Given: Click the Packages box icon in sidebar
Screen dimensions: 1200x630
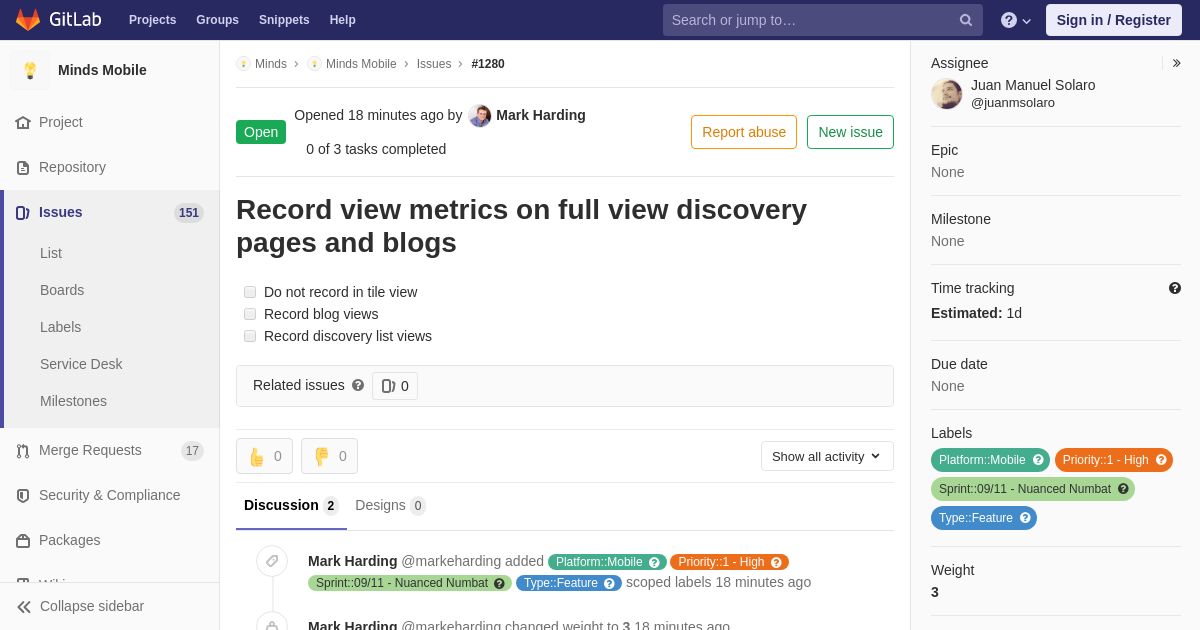Looking at the screenshot, I should 23,540.
